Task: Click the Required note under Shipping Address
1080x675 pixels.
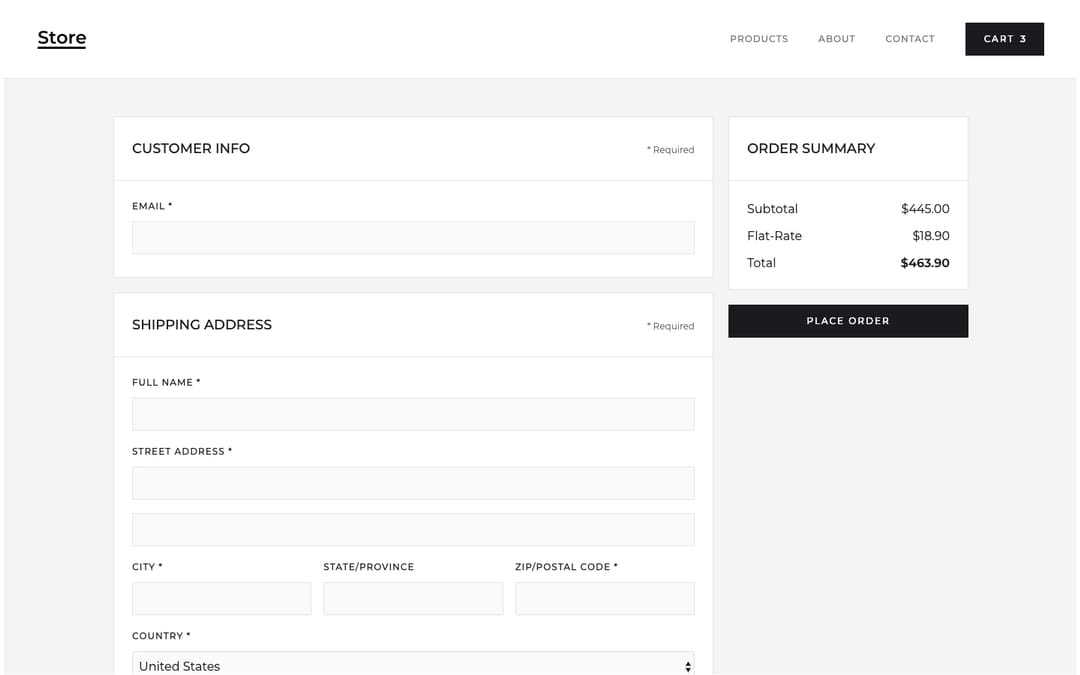Action: [x=670, y=325]
